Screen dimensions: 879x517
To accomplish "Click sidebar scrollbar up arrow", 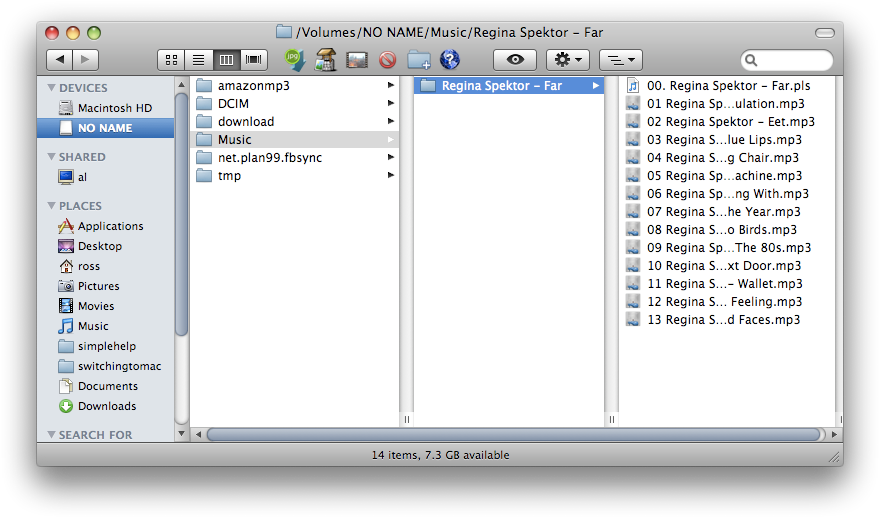I will [181, 85].
